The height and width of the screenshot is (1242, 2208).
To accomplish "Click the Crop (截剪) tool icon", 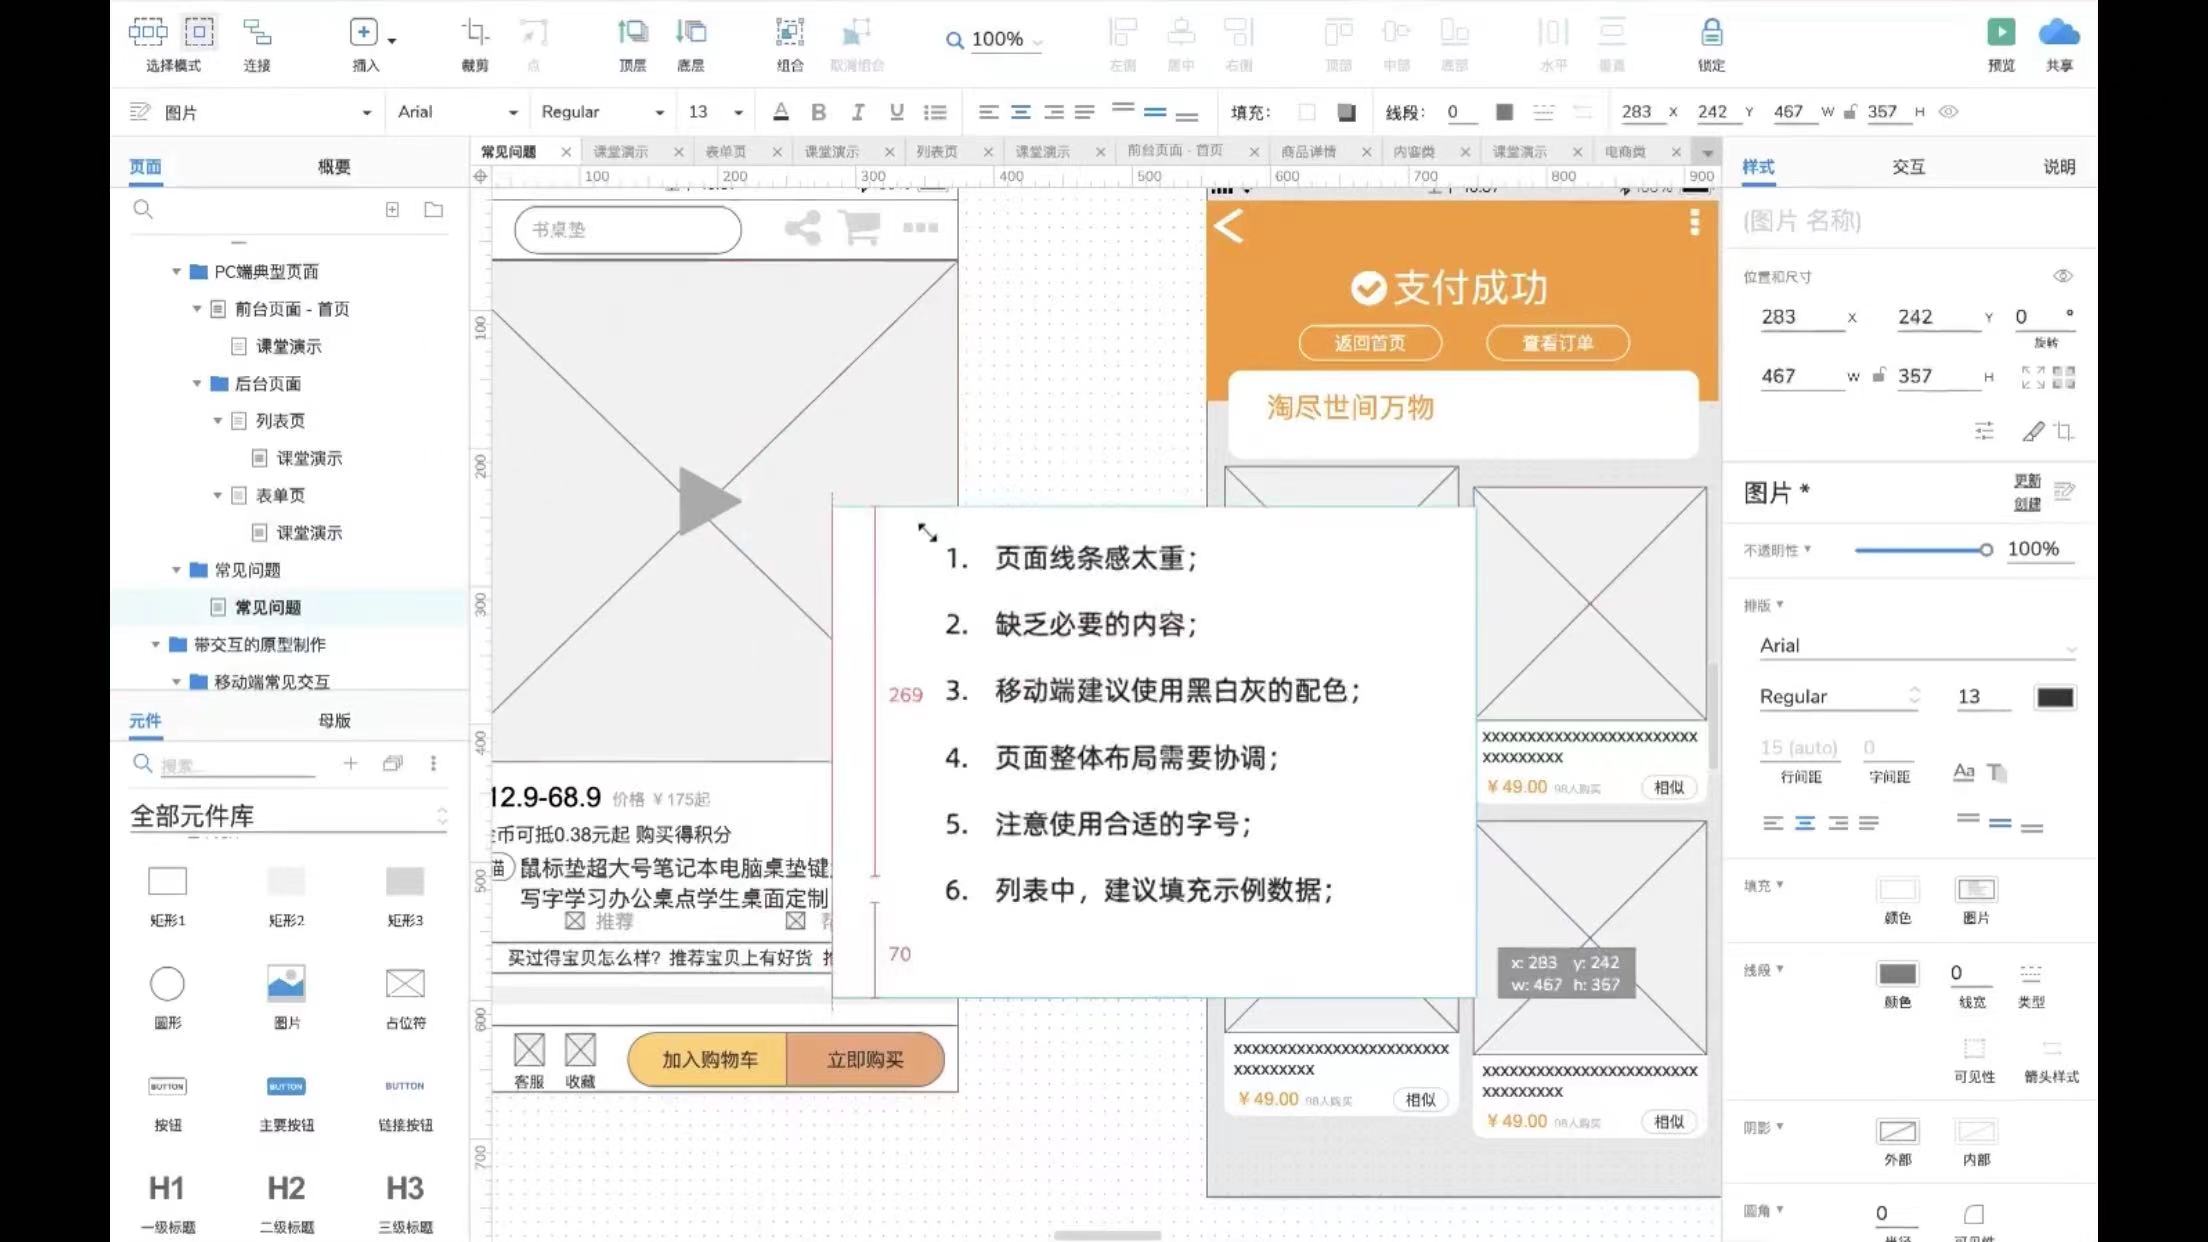I will 475,32.
